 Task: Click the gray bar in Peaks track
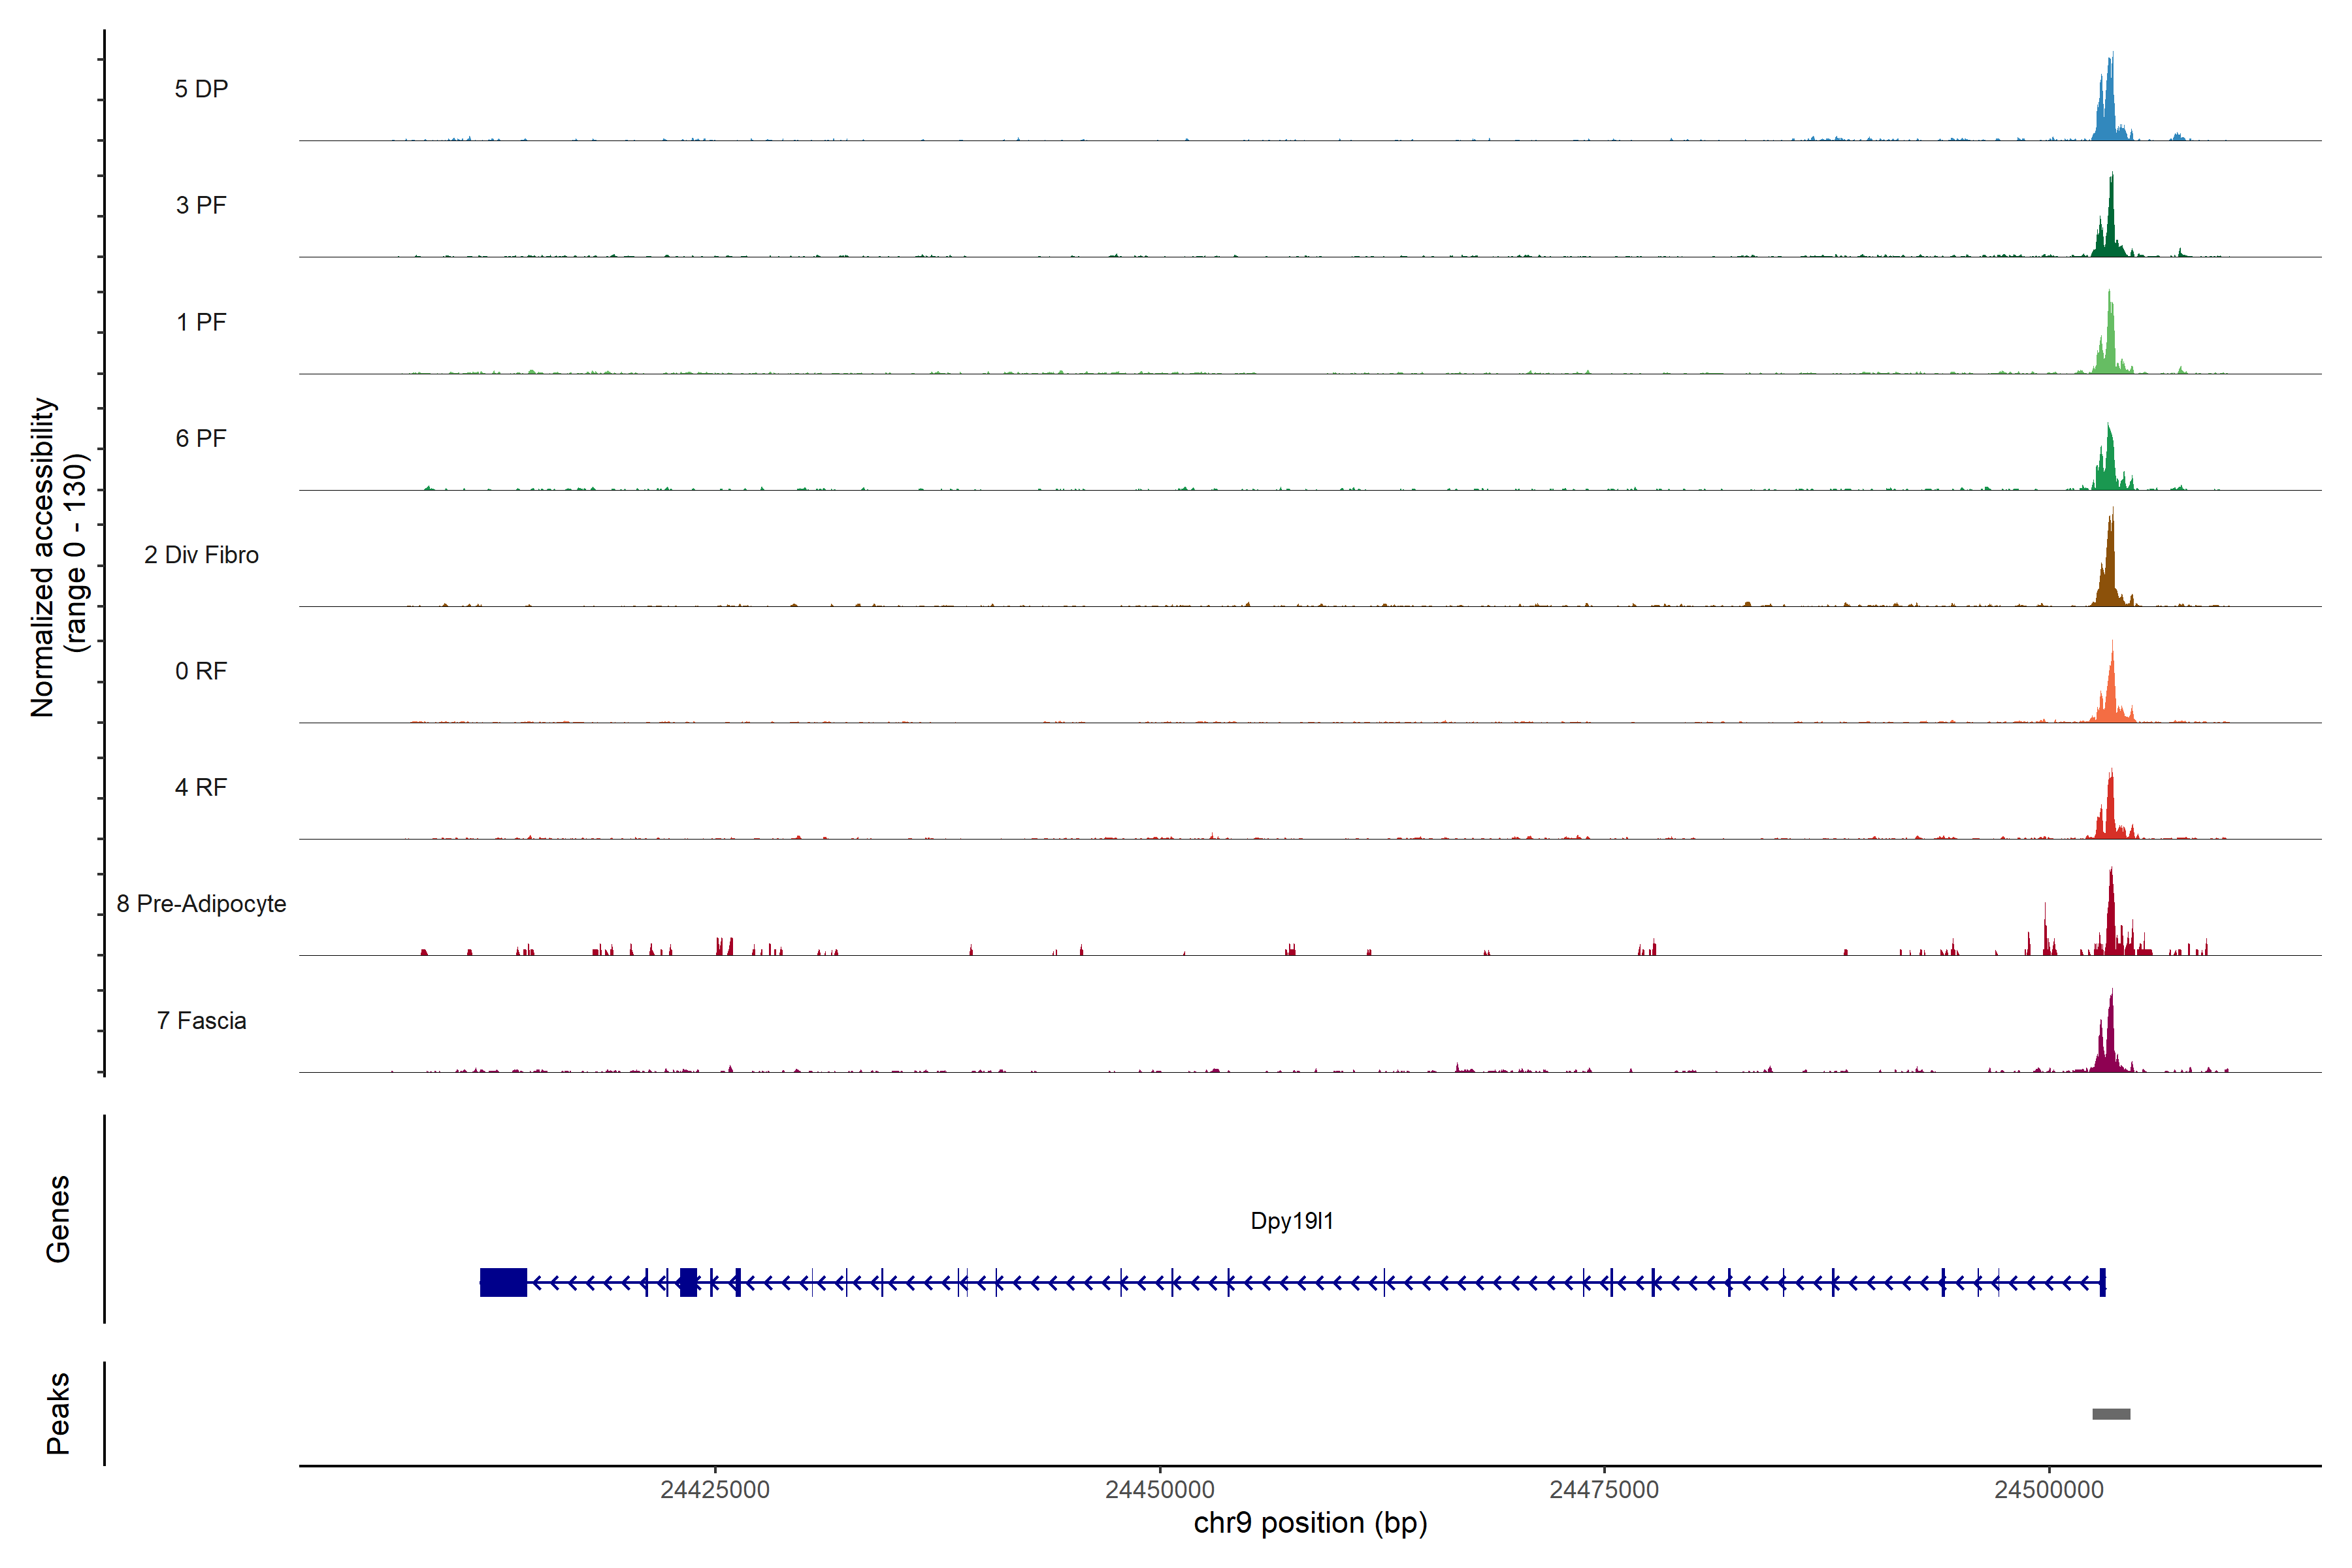2111,1414
